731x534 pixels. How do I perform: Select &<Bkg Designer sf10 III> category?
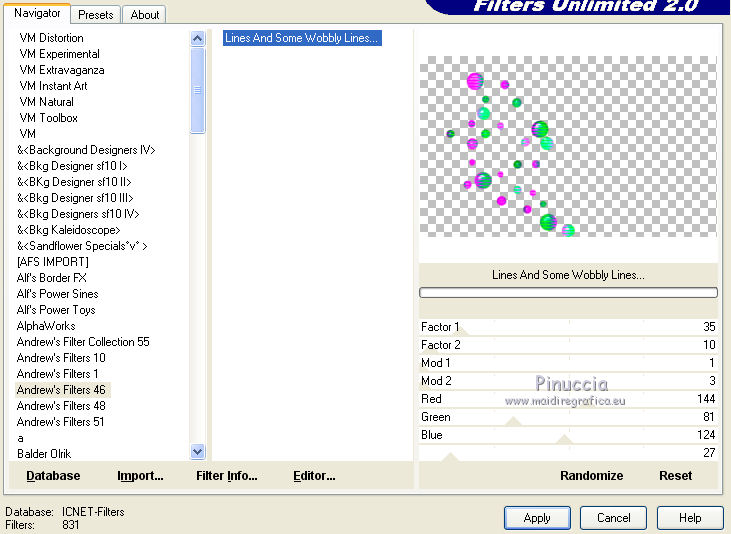click(75, 198)
